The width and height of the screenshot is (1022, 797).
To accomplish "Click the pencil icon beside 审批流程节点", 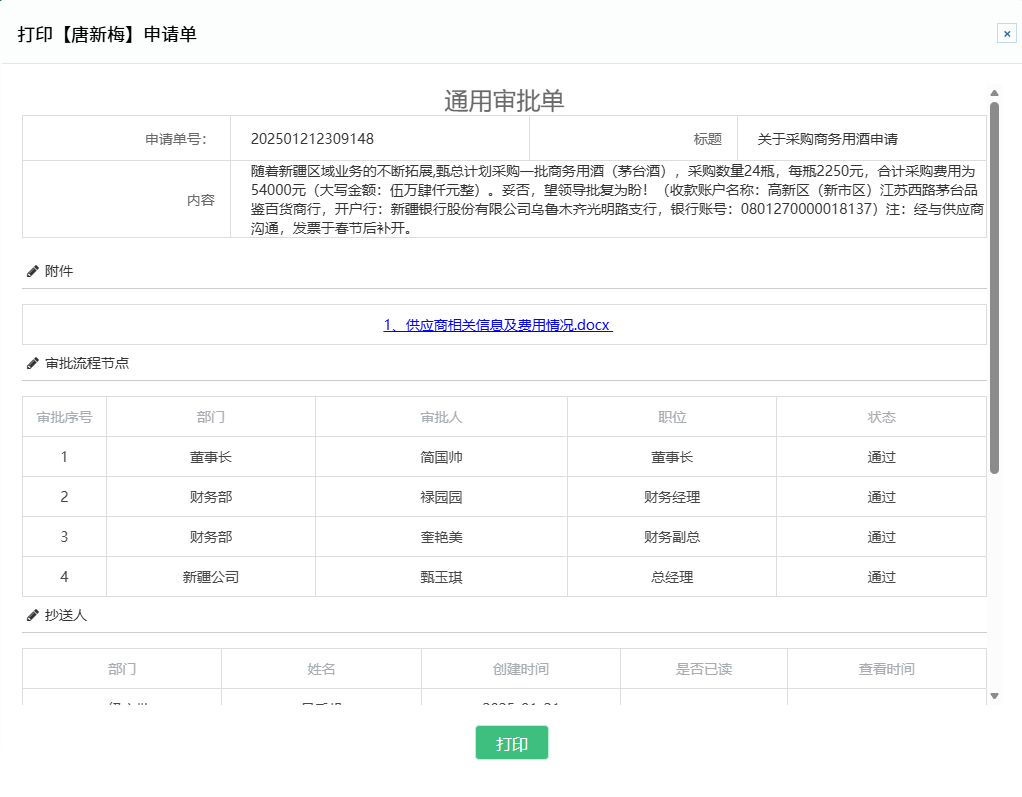I will [33, 363].
